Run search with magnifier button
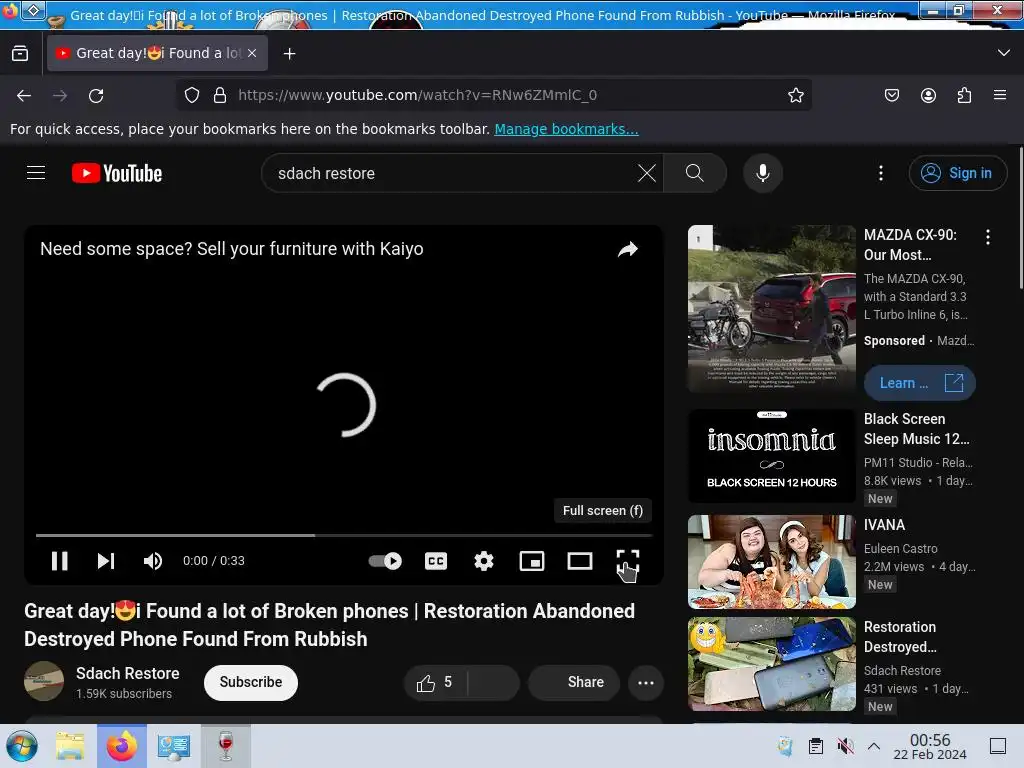This screenshot has width=1024, height=768. tap(695, 173)
